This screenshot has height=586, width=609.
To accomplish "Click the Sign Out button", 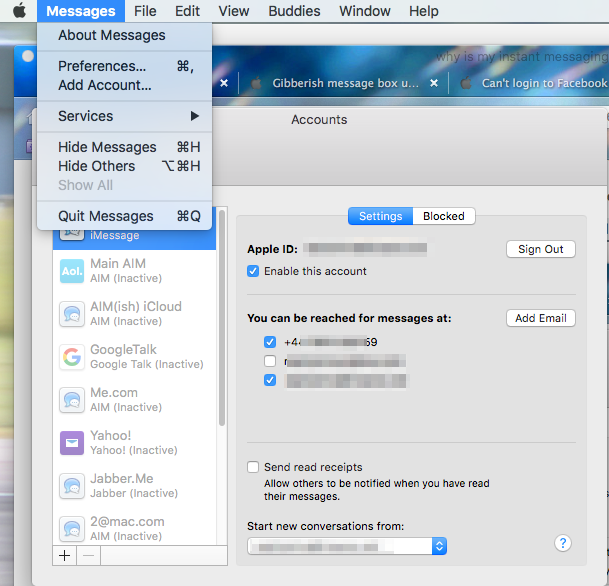I will coord(541,249).
